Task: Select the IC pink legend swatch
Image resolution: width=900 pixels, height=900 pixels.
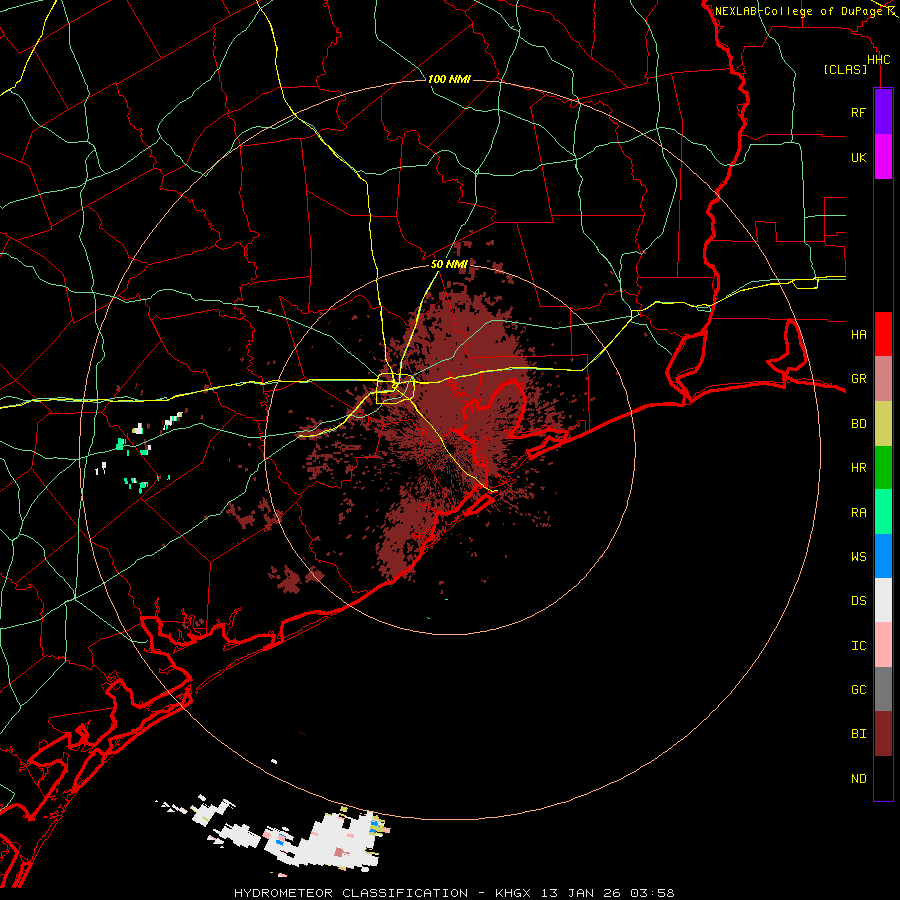Action: click(x=883, y=645)
